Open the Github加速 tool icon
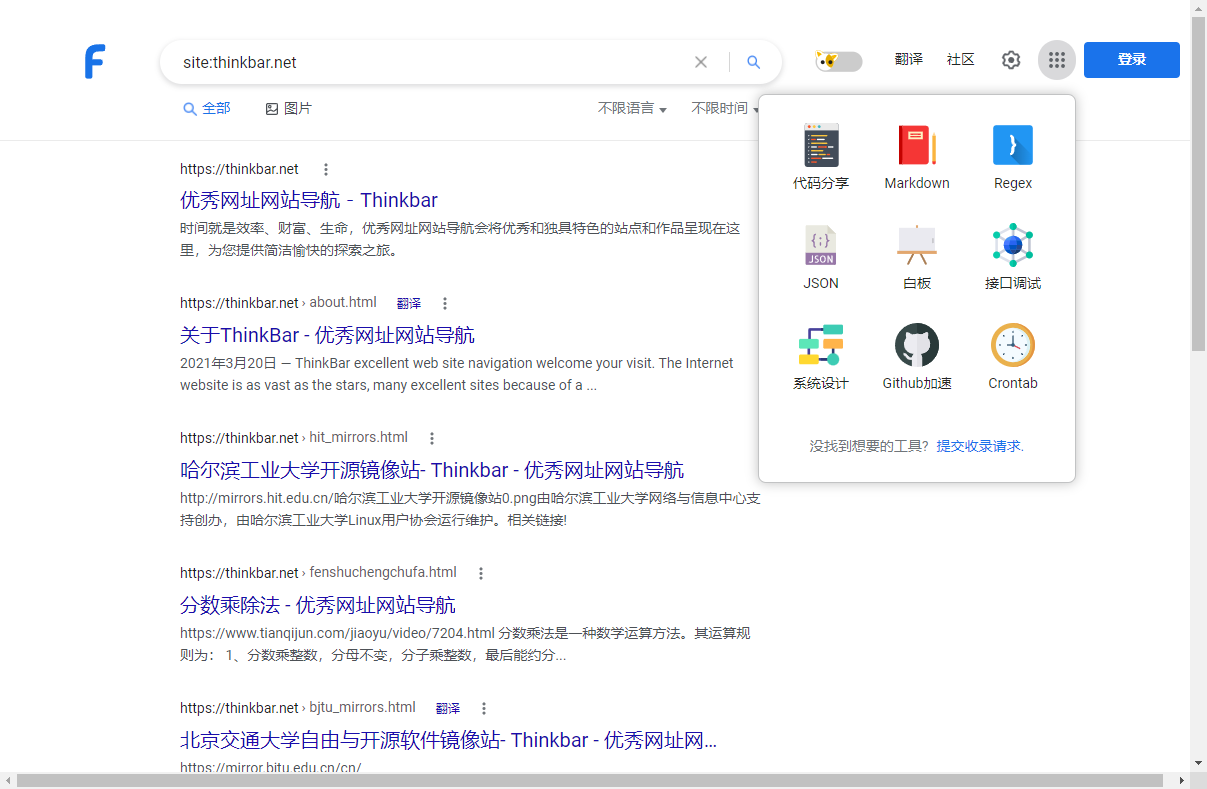The height and width of the screenshot is (789, 1207). 917,345
